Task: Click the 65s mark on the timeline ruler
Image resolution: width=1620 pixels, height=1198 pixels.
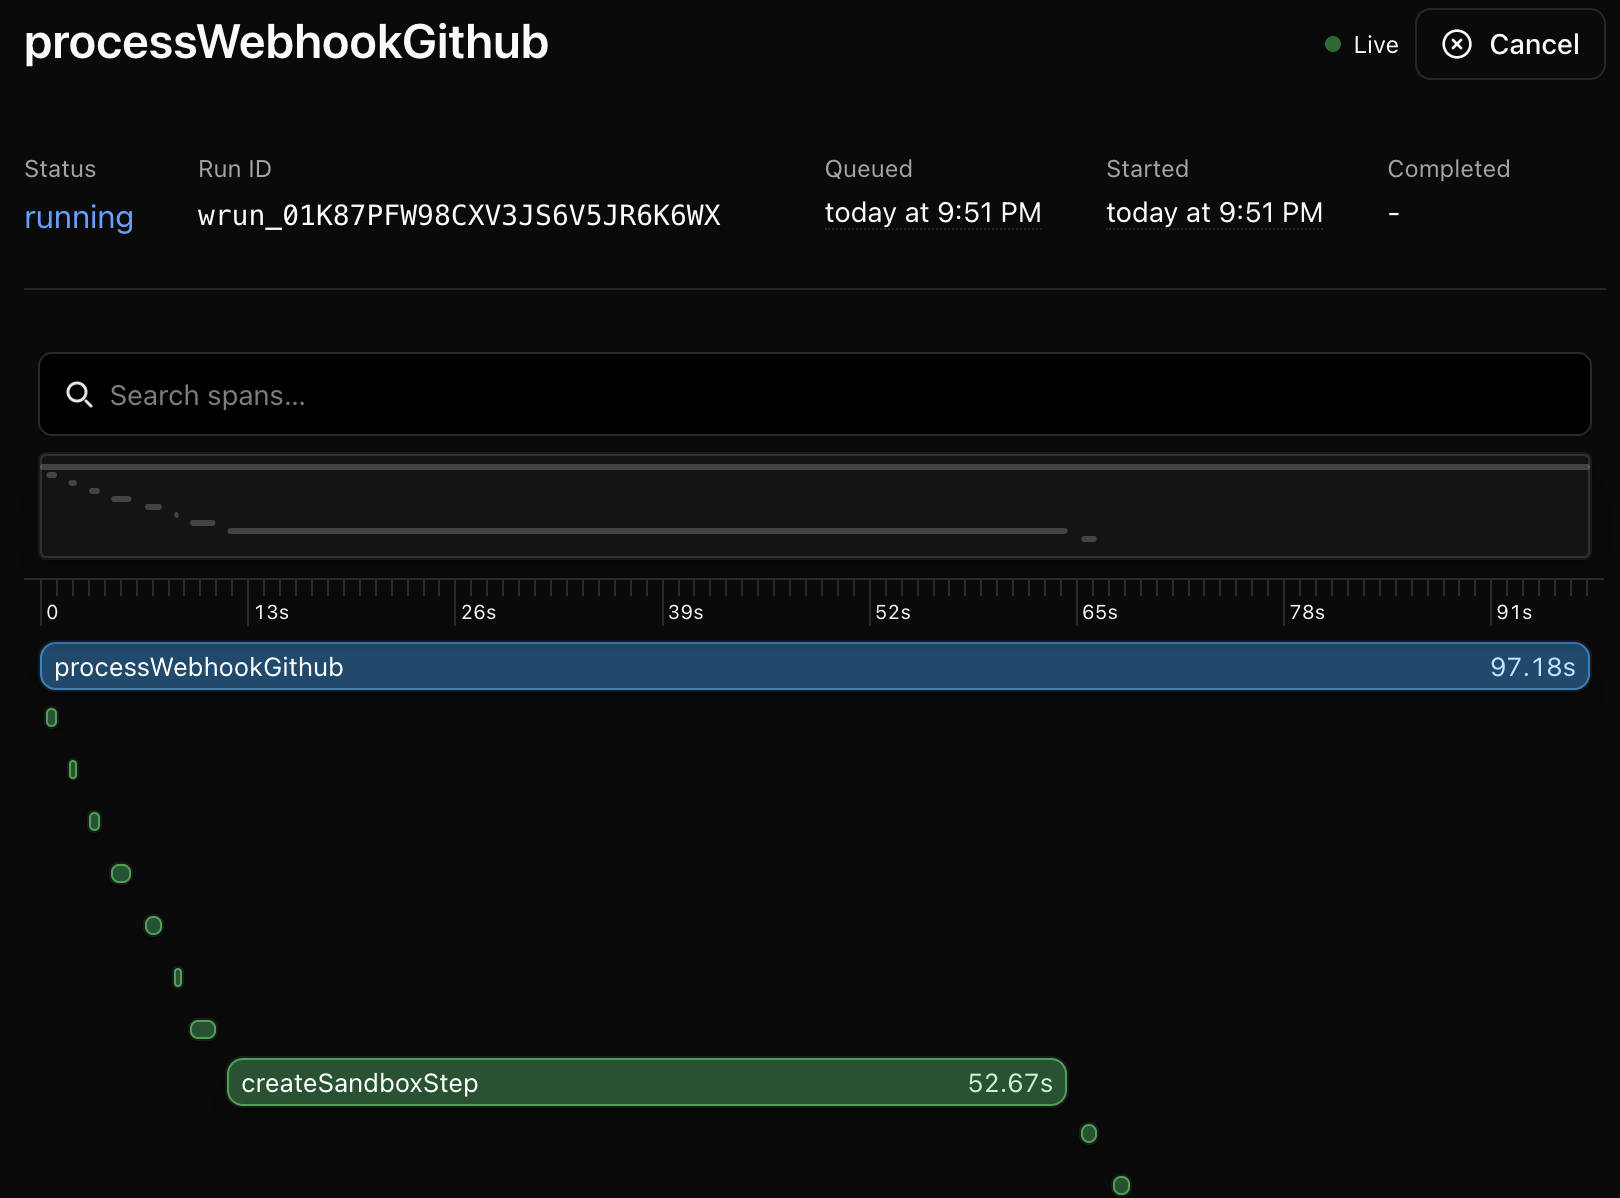Action: click(x=1099, y=612)
